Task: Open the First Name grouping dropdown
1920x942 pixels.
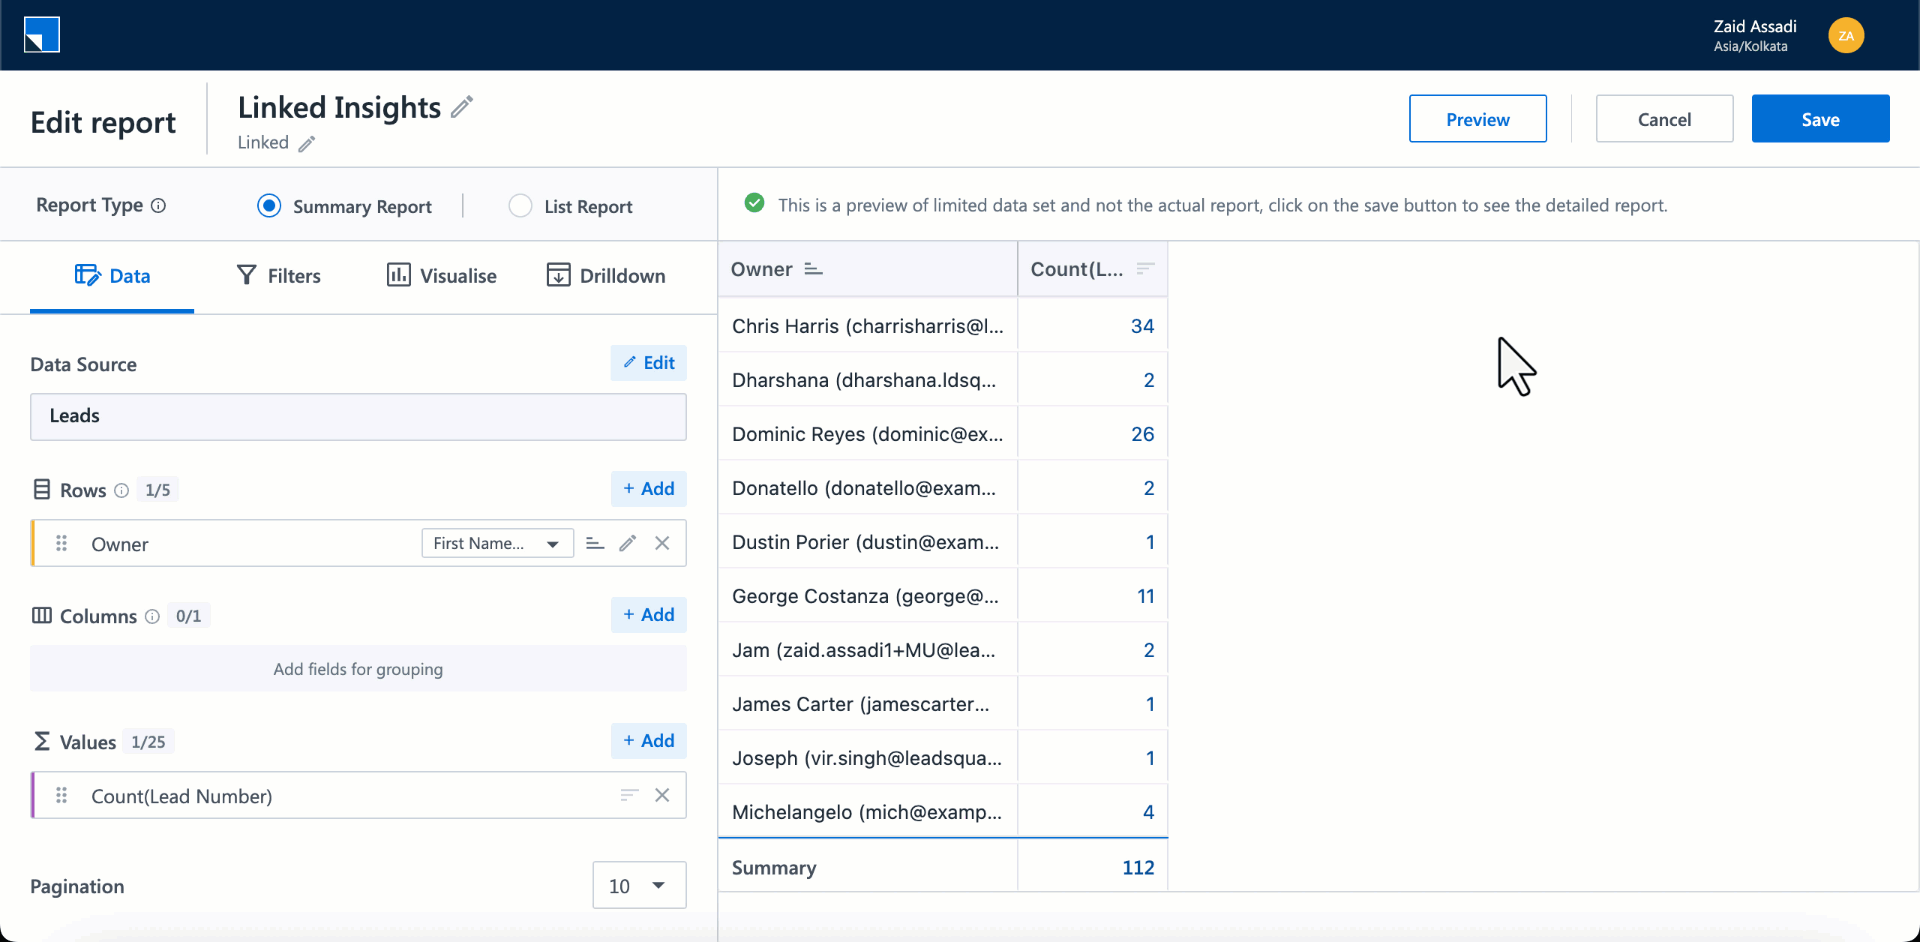Action: (497, 543)
